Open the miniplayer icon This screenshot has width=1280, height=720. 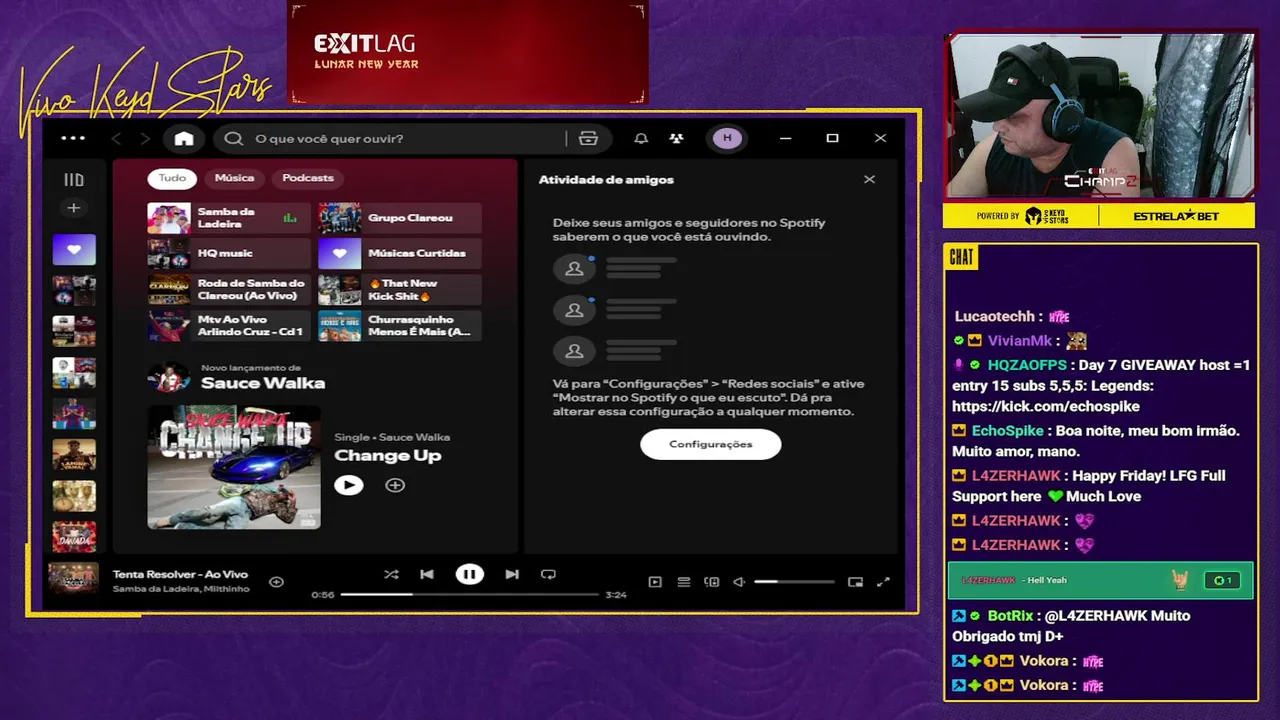pos(855,581)
